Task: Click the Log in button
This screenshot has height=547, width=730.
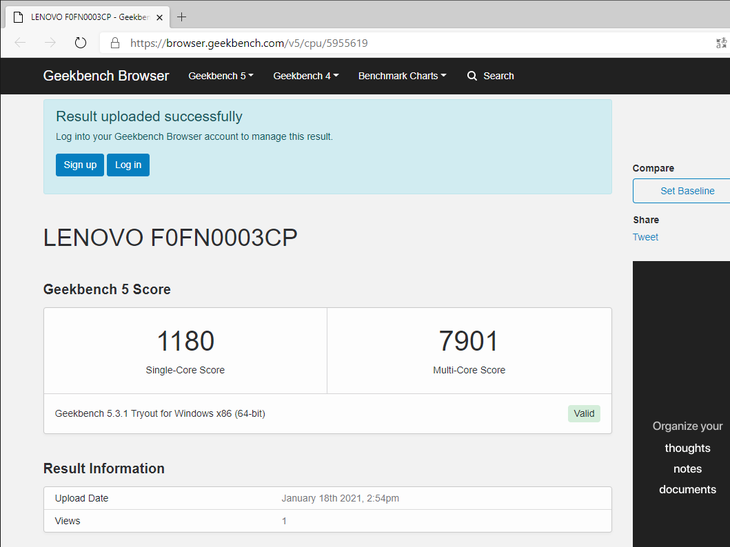Action: [128, 165]
